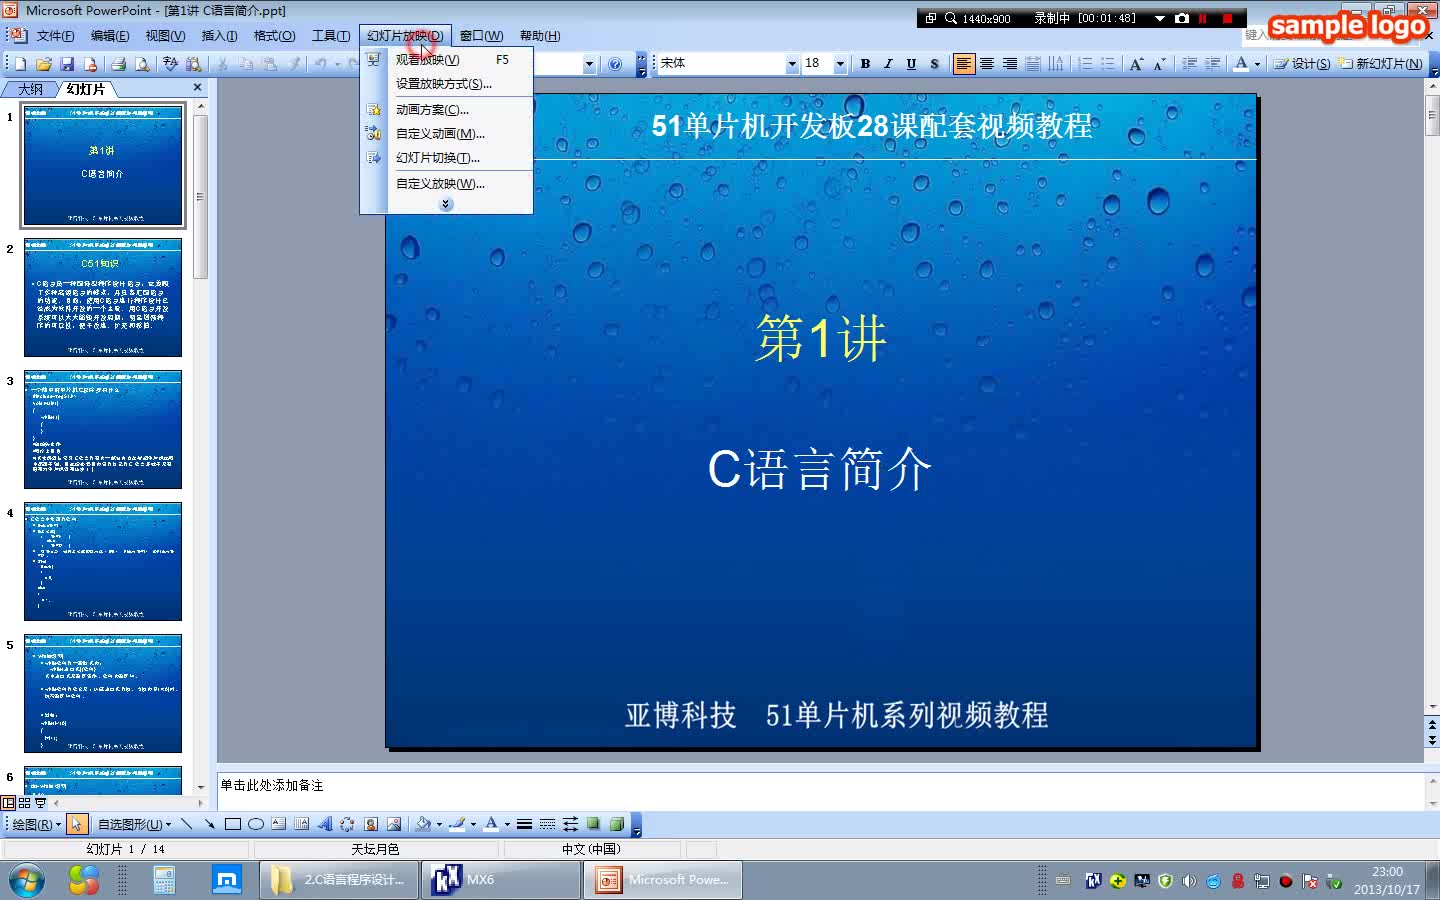Toggle bold formatting
The width and height of the screenshot is (1440, 900).
(865, 64)
